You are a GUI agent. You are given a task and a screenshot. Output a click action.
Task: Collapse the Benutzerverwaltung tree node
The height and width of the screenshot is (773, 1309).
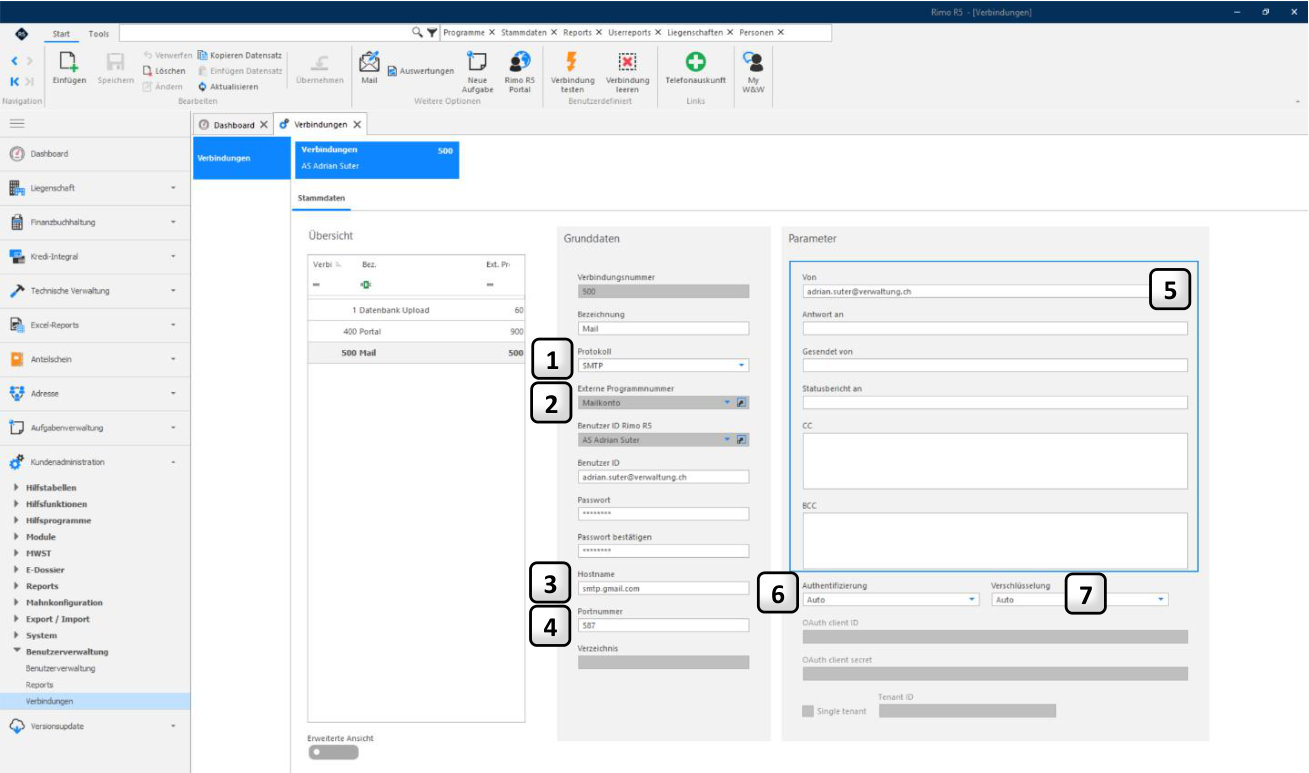click(17, 652)
